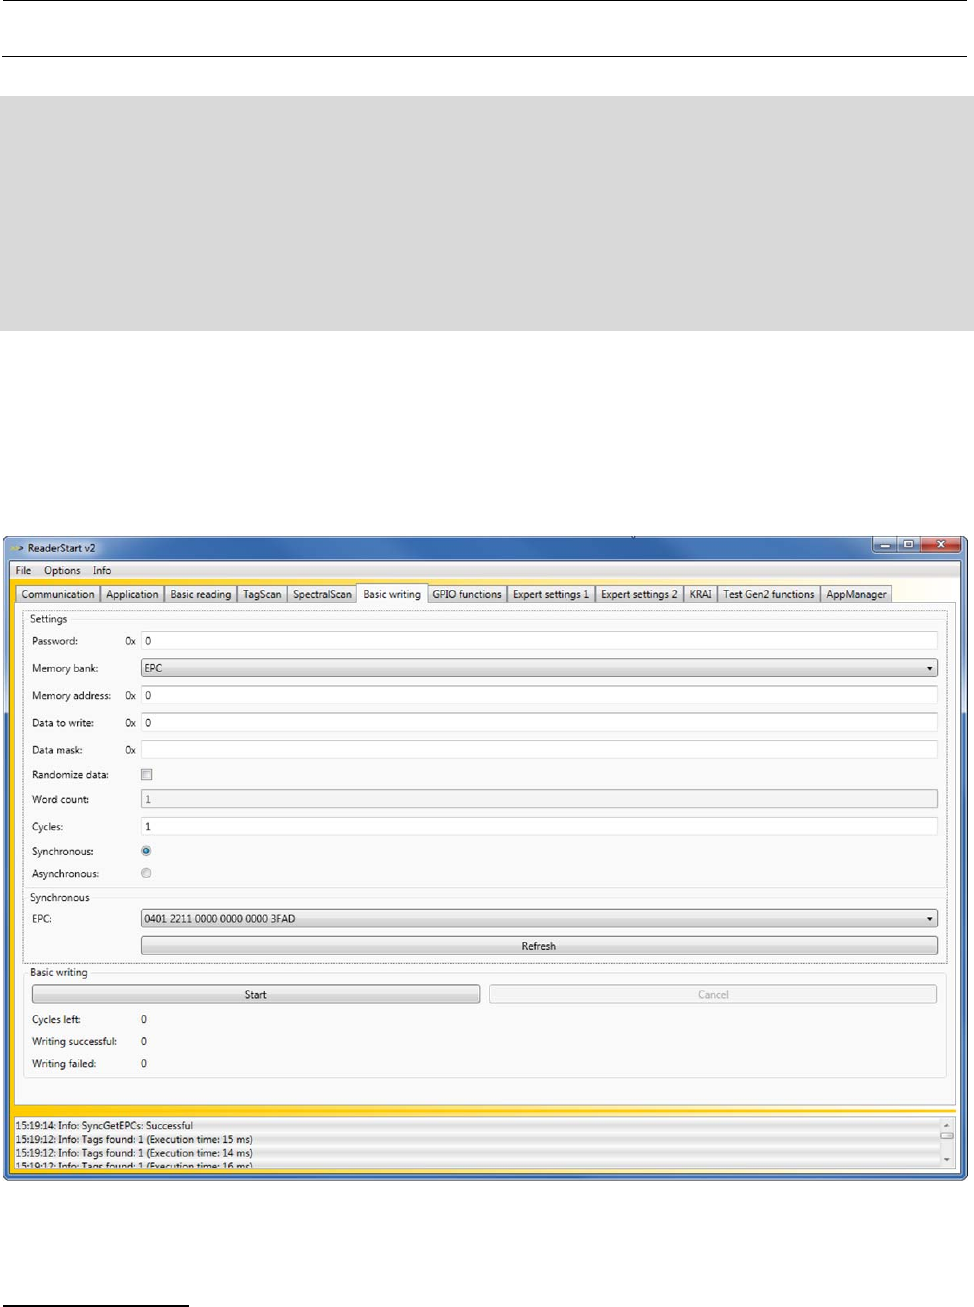Screen dimensions: 974x1307
Task: Click the log scrollbar up arrow
Action: pos(947,1125)
